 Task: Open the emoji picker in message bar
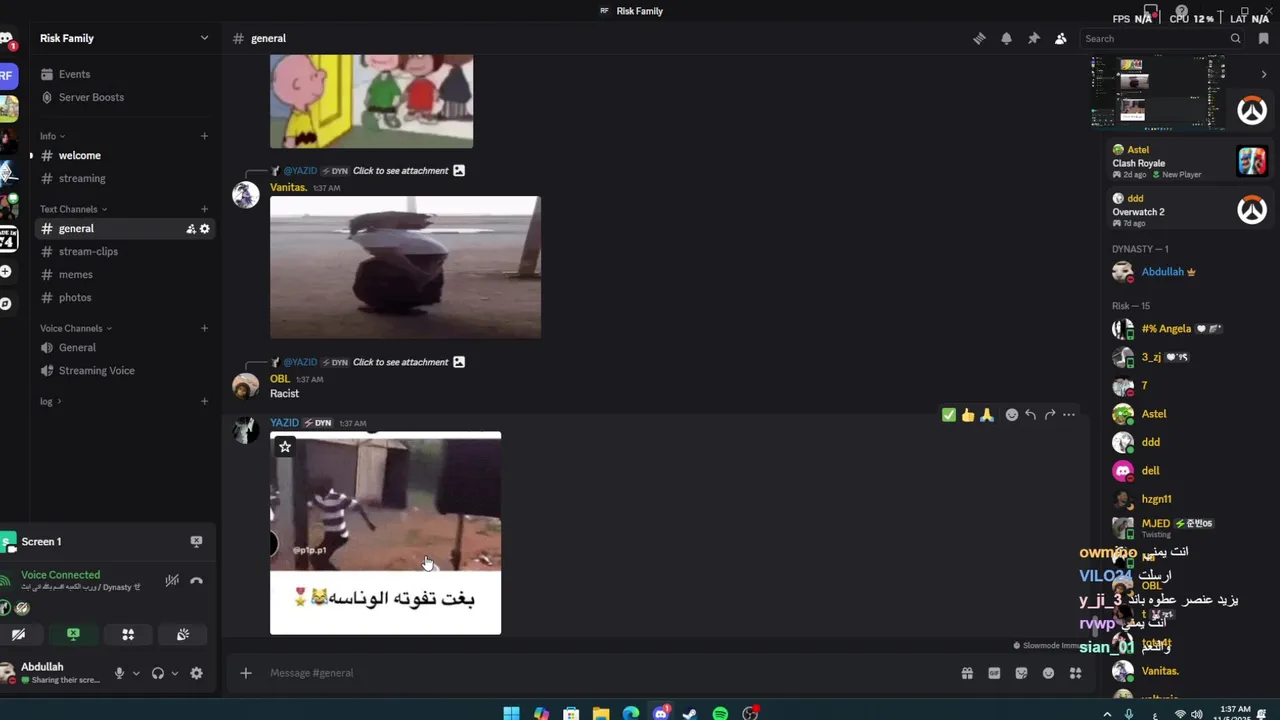(x=1048, y=673)
